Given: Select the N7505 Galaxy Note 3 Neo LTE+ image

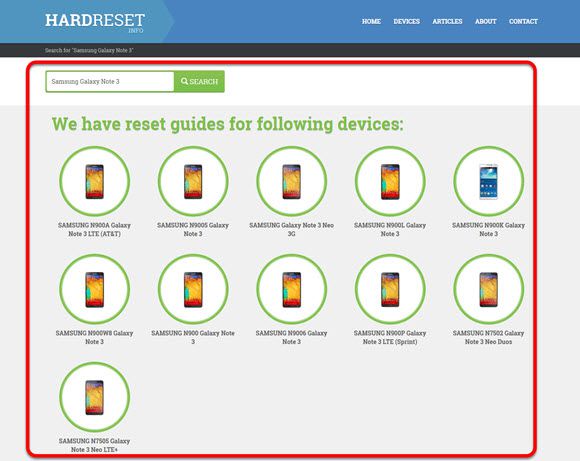Looking at the screenshot, I should [x=95, y=397].
